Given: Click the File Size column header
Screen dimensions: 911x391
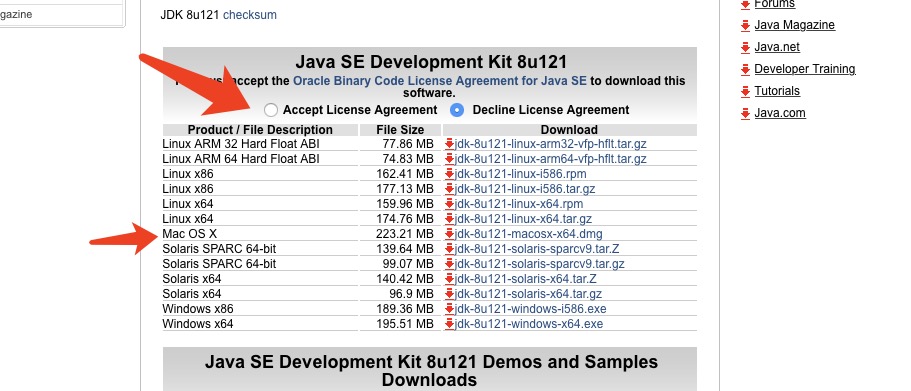Looking at the screenshot, I should [400, 130].
